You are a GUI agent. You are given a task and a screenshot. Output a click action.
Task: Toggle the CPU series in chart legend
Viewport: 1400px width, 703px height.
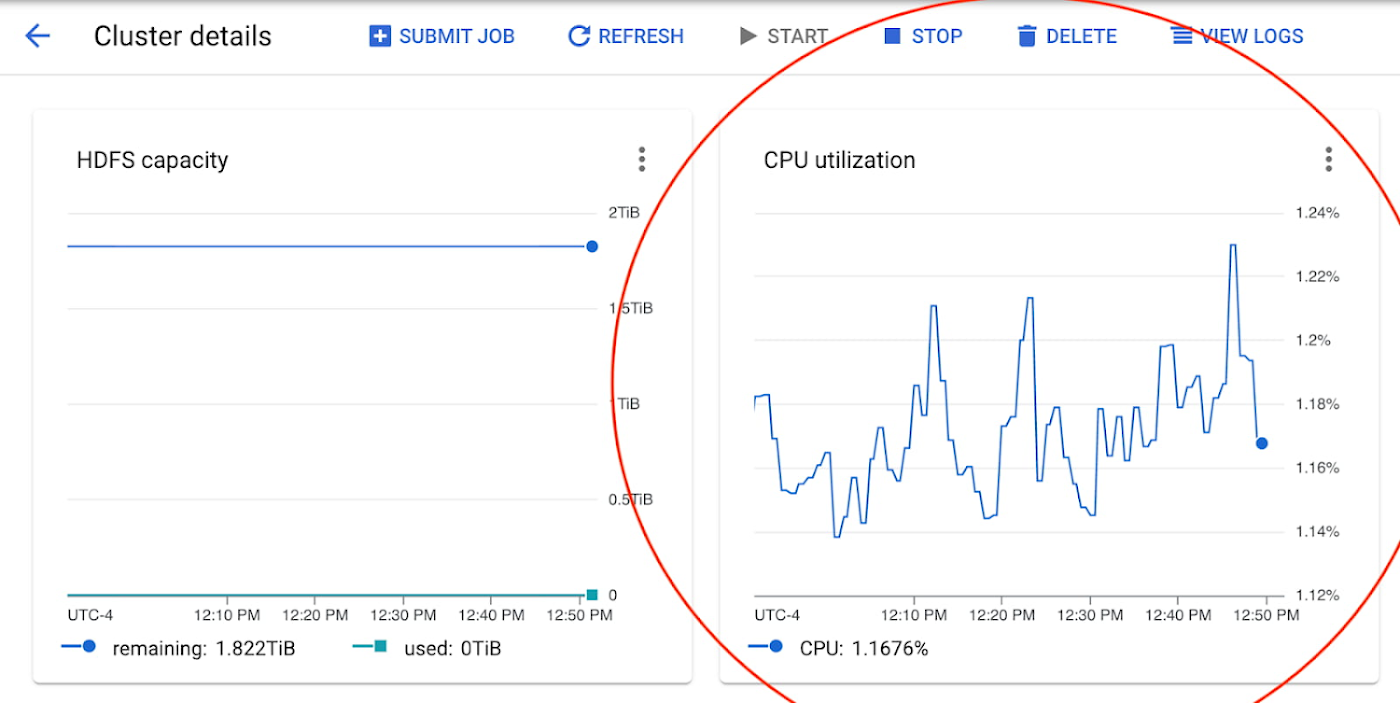[x=838, y=648]
